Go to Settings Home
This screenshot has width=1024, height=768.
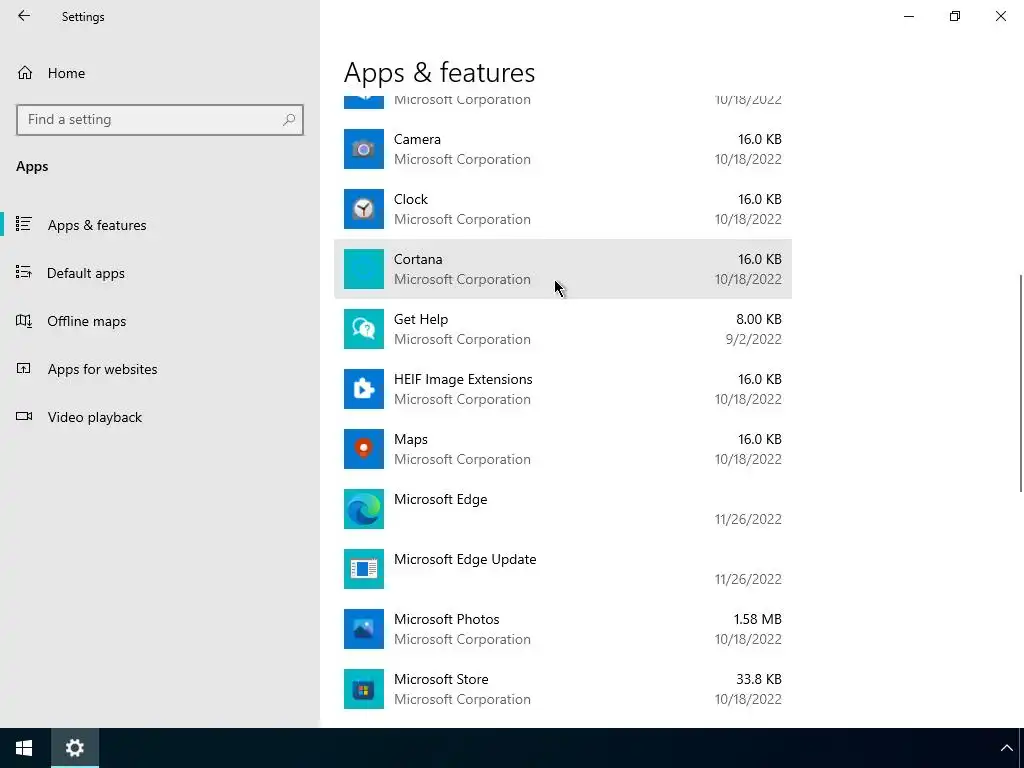click(x=160, y=73)
